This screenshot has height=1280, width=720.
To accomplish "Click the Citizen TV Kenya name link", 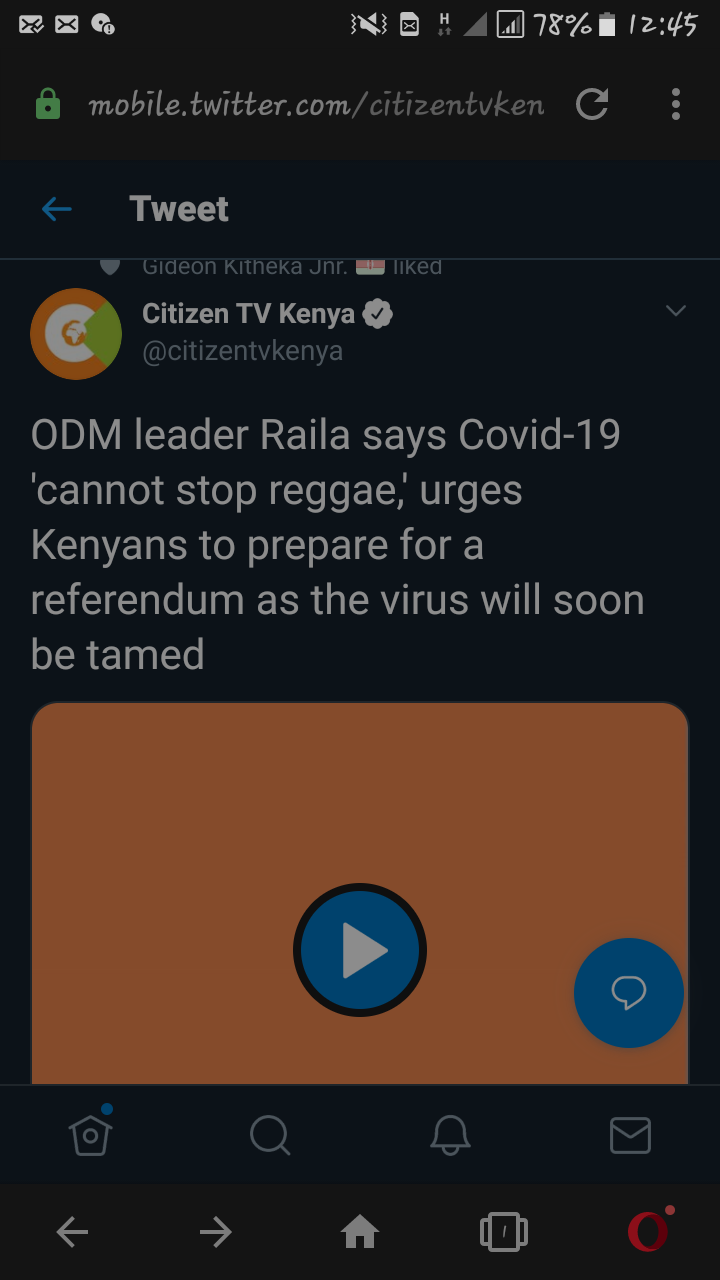I will coord(249,313).
